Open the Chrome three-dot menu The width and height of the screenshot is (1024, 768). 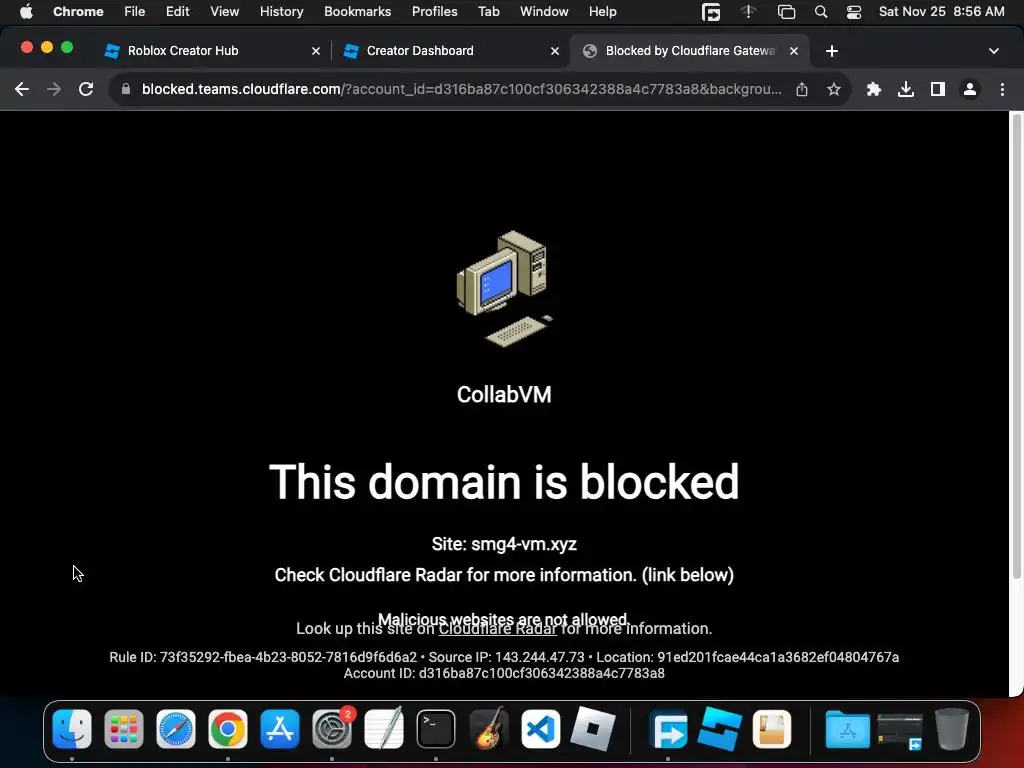[x=1002, y=89]
